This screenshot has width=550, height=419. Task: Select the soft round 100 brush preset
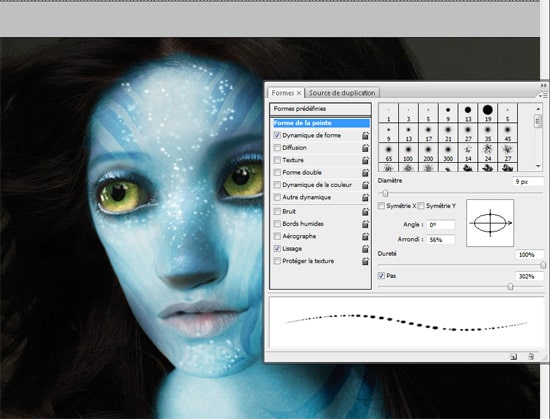(408, 153)
